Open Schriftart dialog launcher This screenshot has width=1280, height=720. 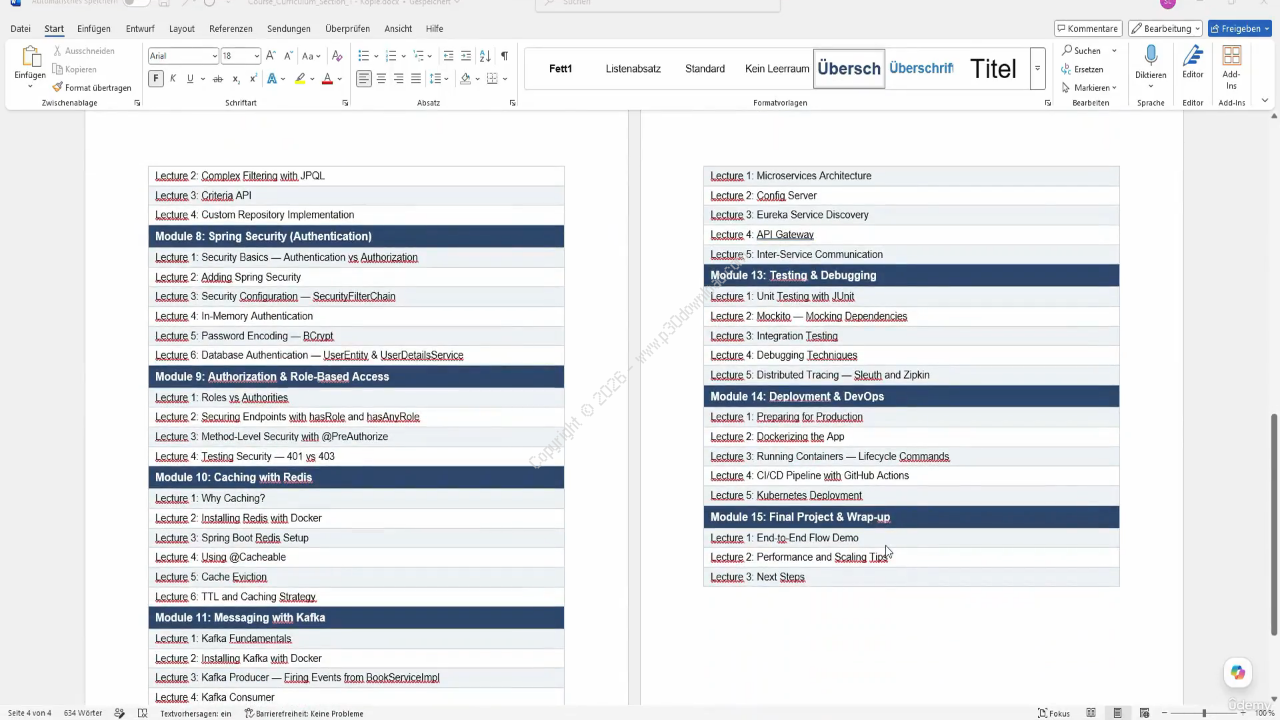[345, 103]
